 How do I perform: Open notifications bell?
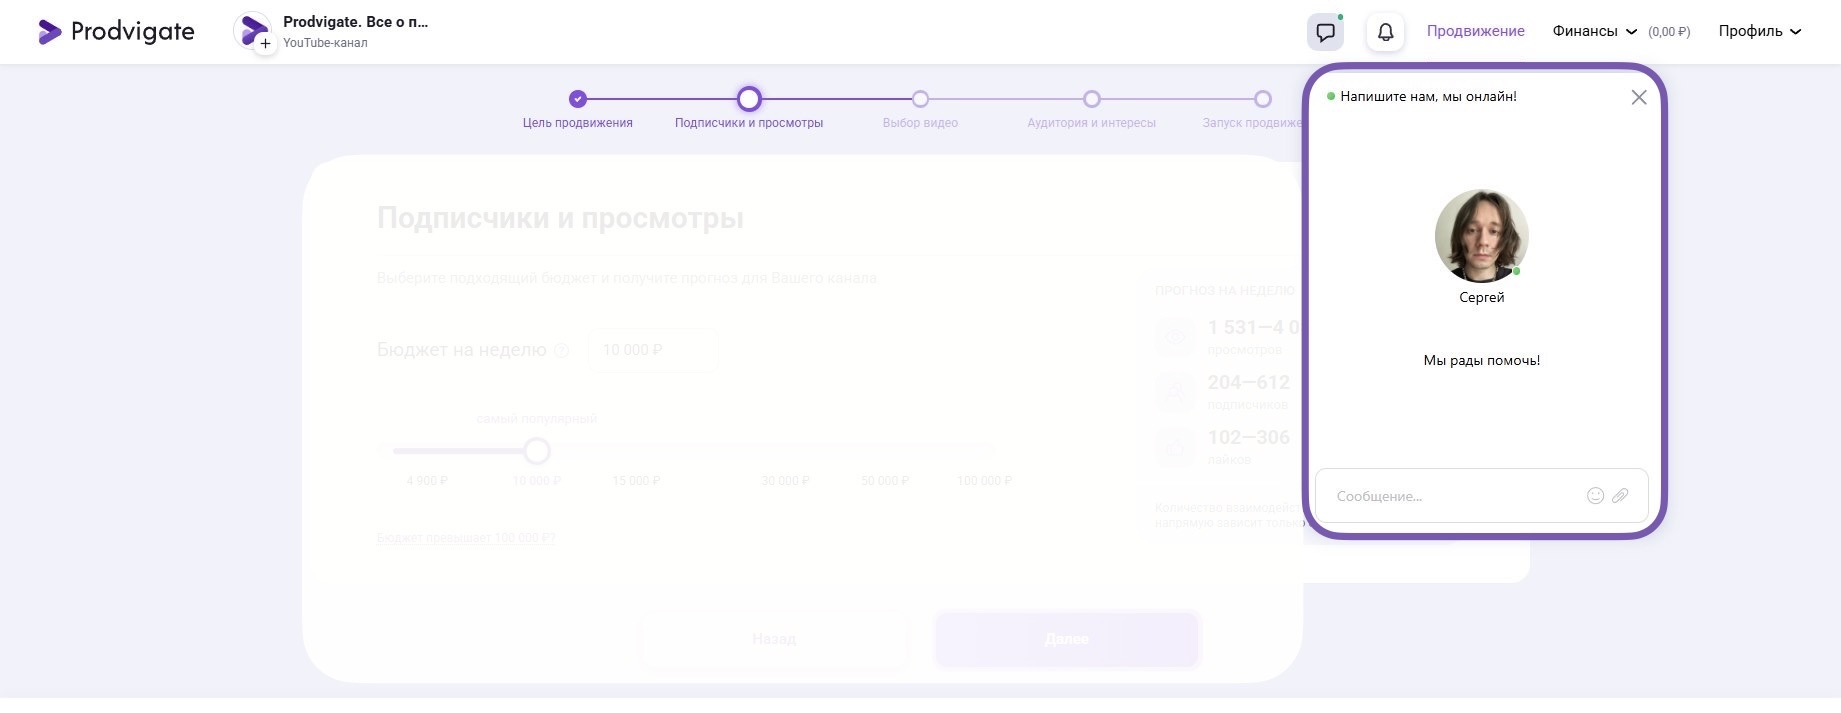tap(1385, 32)
